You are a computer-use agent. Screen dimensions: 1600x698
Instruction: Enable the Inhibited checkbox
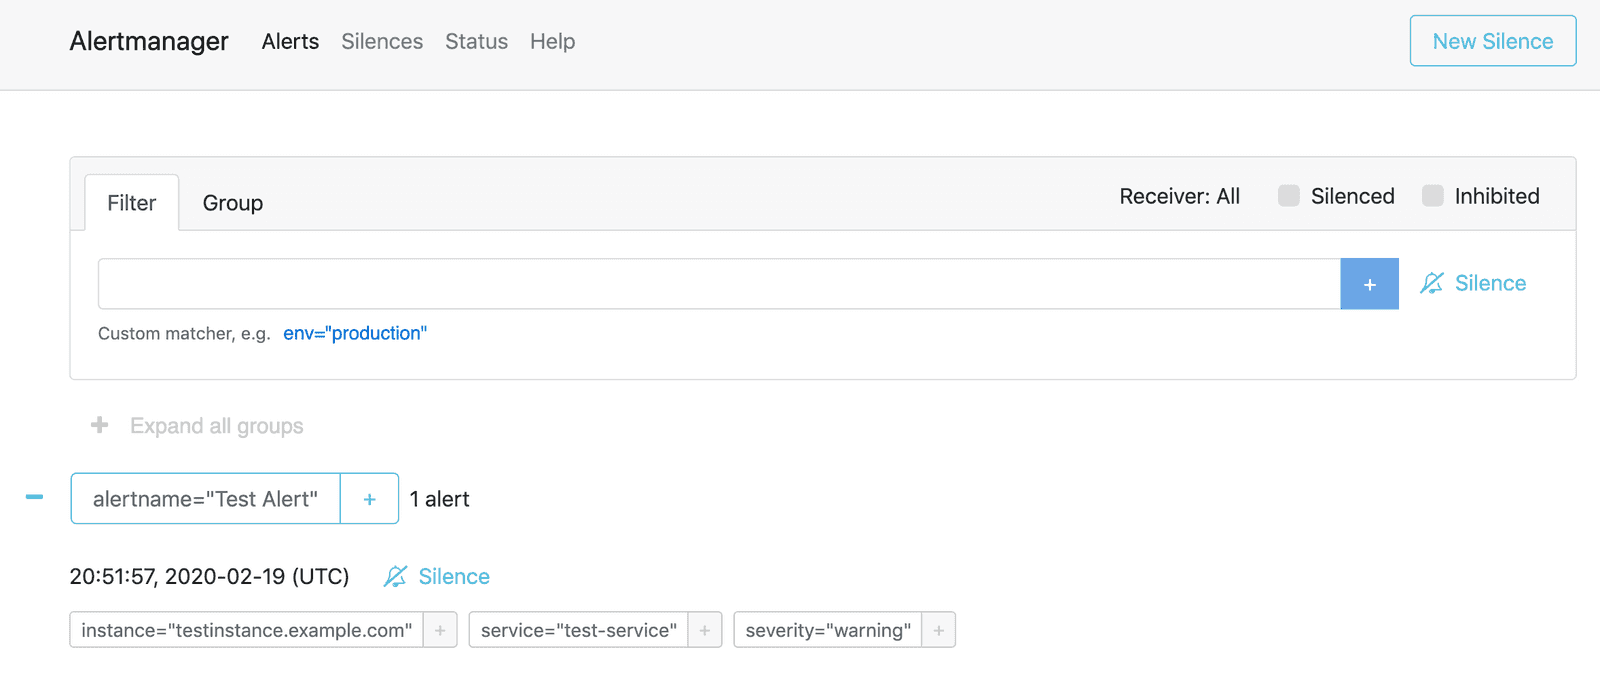click(x=1433, y=196)
